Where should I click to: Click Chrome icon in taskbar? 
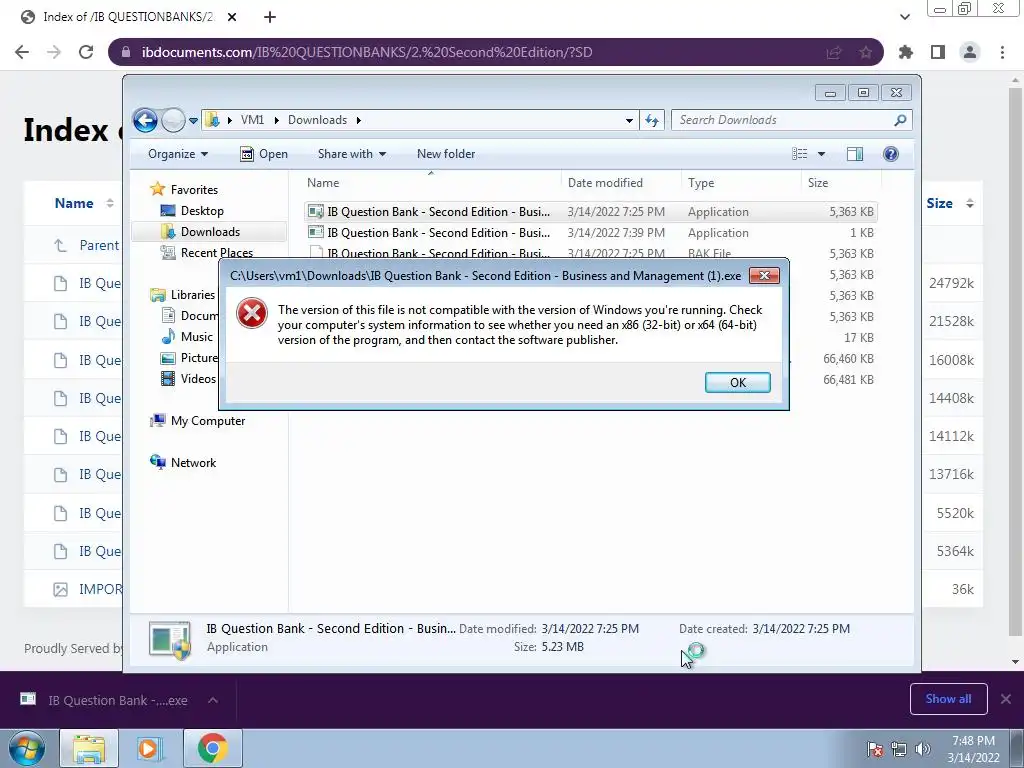pyautogui.click(x=212, y=748)
